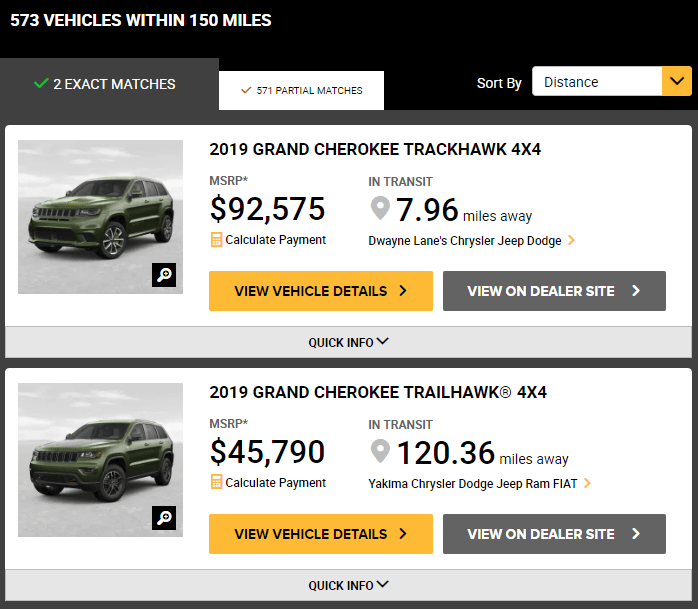Click arrow beside Dwayne Lane's dealer name
Image resolution: width=698 pixels, height=609 pixels.
click(571, 241)
